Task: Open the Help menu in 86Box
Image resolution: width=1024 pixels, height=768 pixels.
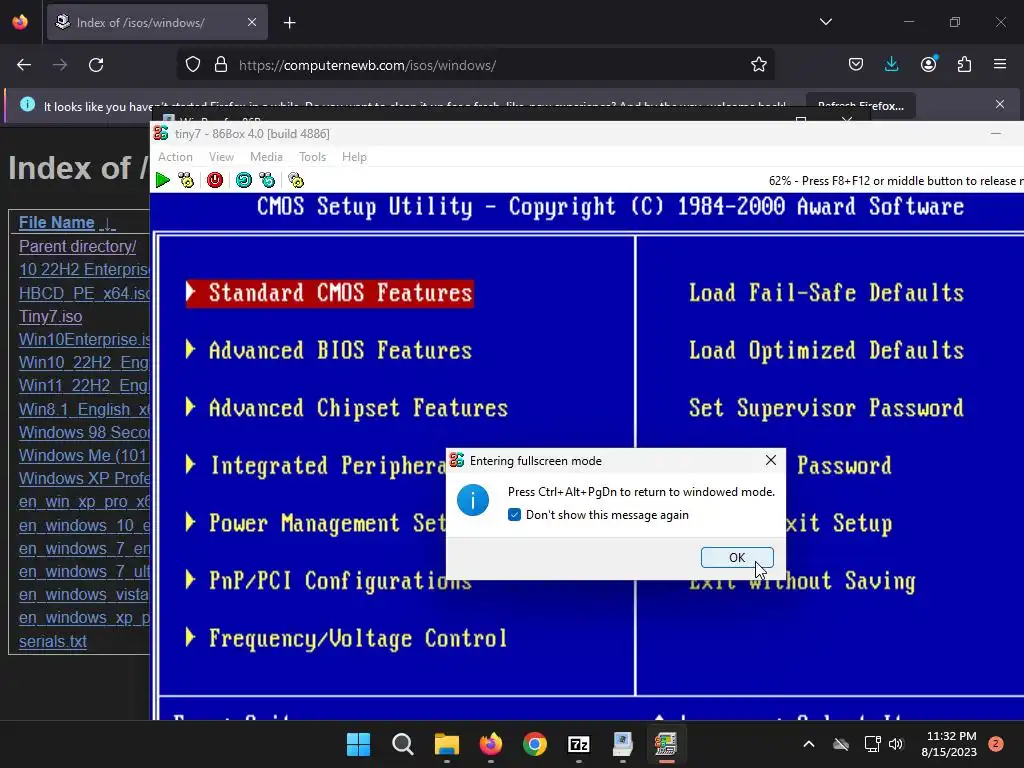Action: point(354,157)
